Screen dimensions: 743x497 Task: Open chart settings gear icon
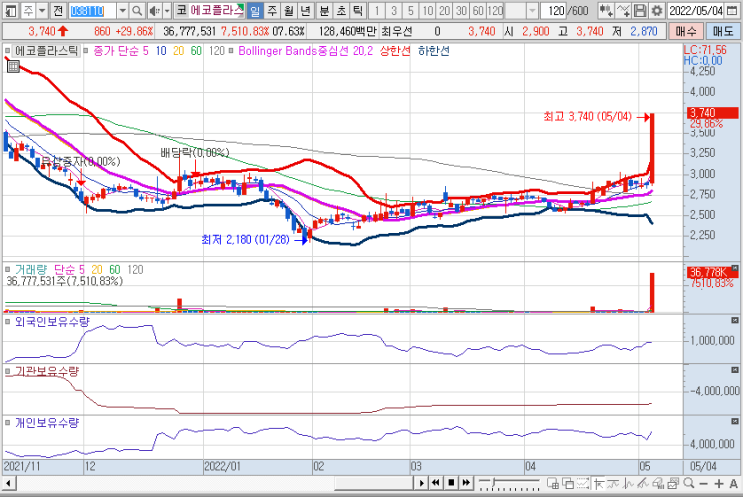[657, 10]
